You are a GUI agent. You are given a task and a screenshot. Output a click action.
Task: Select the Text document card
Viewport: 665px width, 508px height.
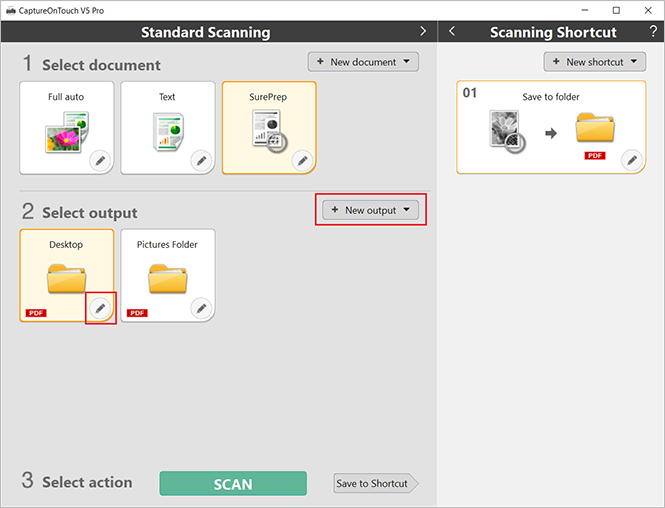pyautogui.click(x=168, y=128)
